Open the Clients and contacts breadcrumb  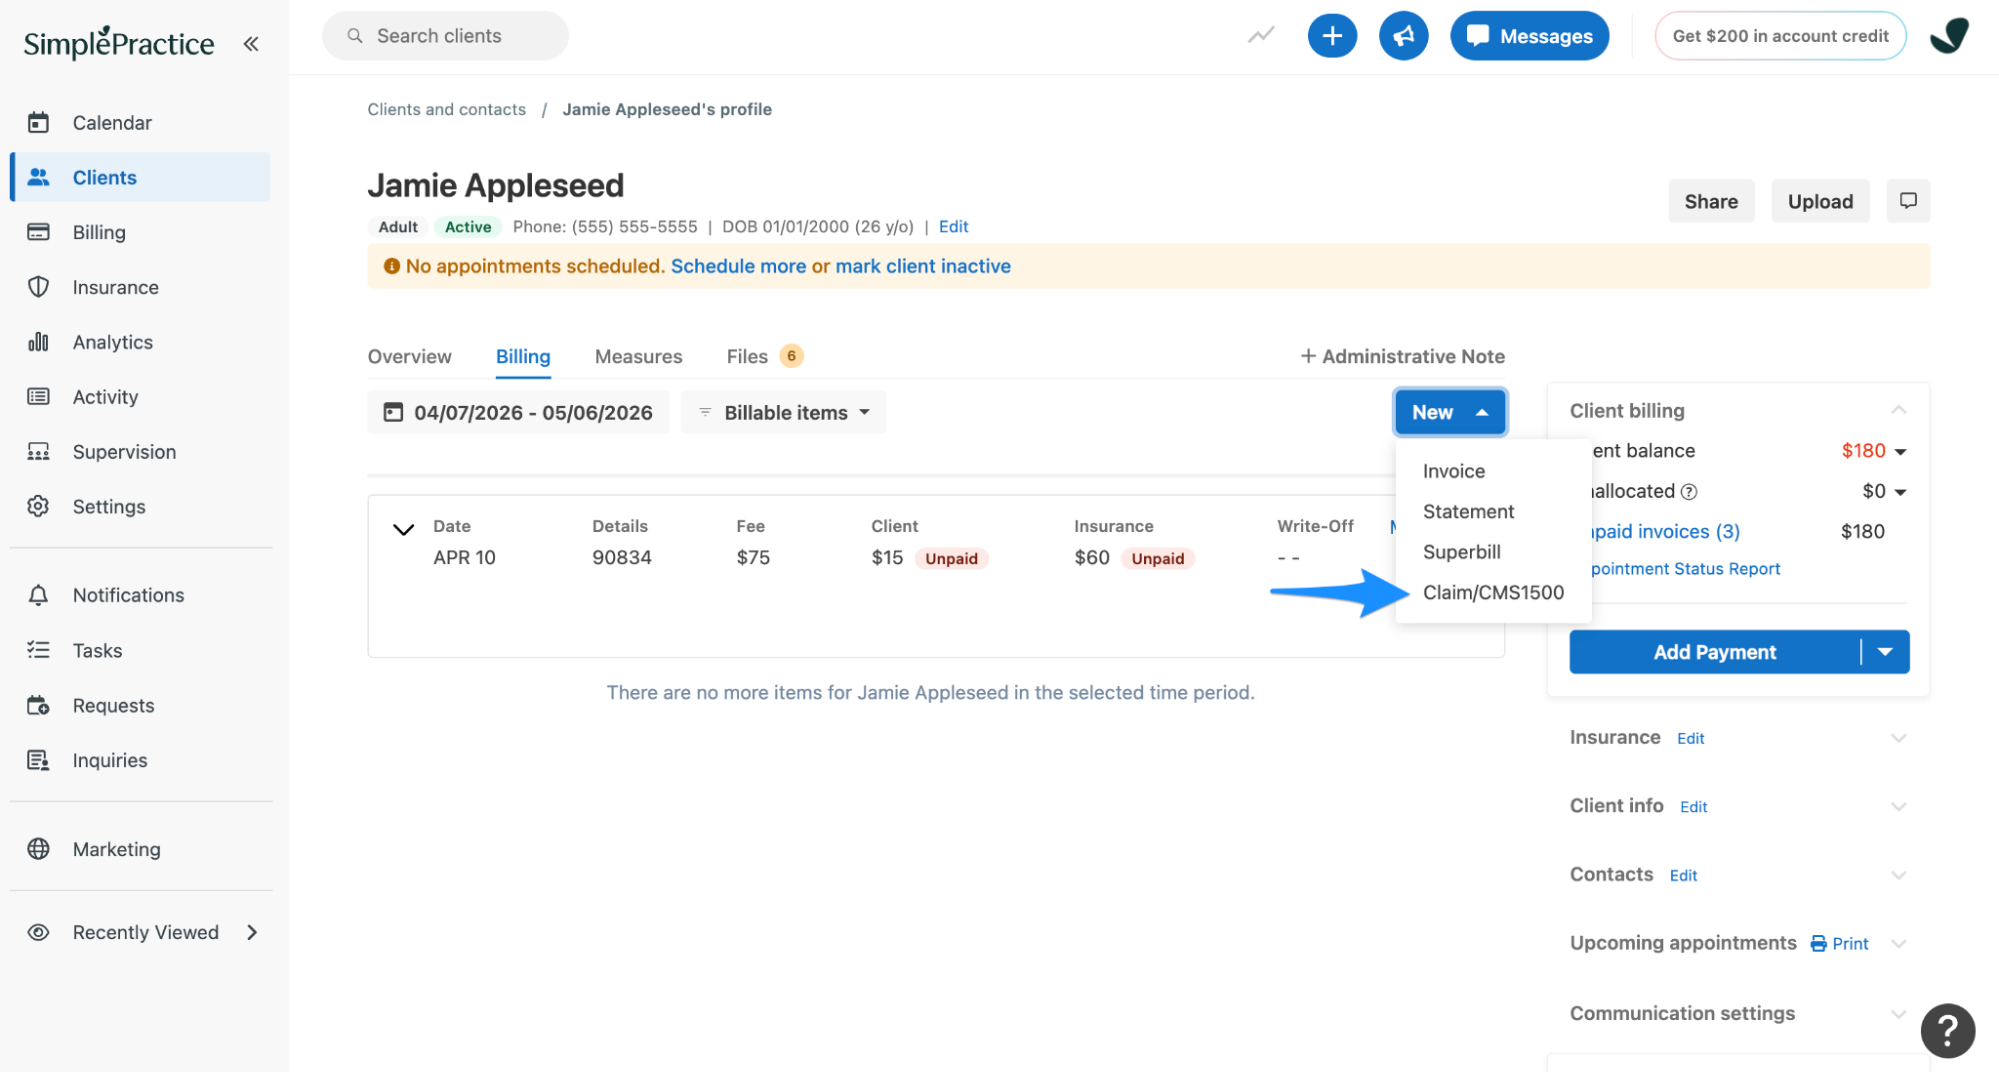446,109
